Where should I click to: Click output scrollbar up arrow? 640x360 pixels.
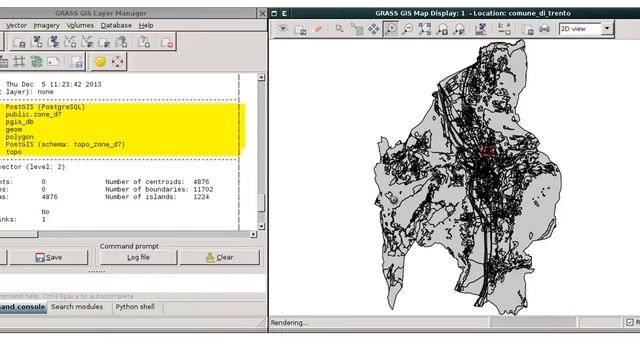point(261,77)
